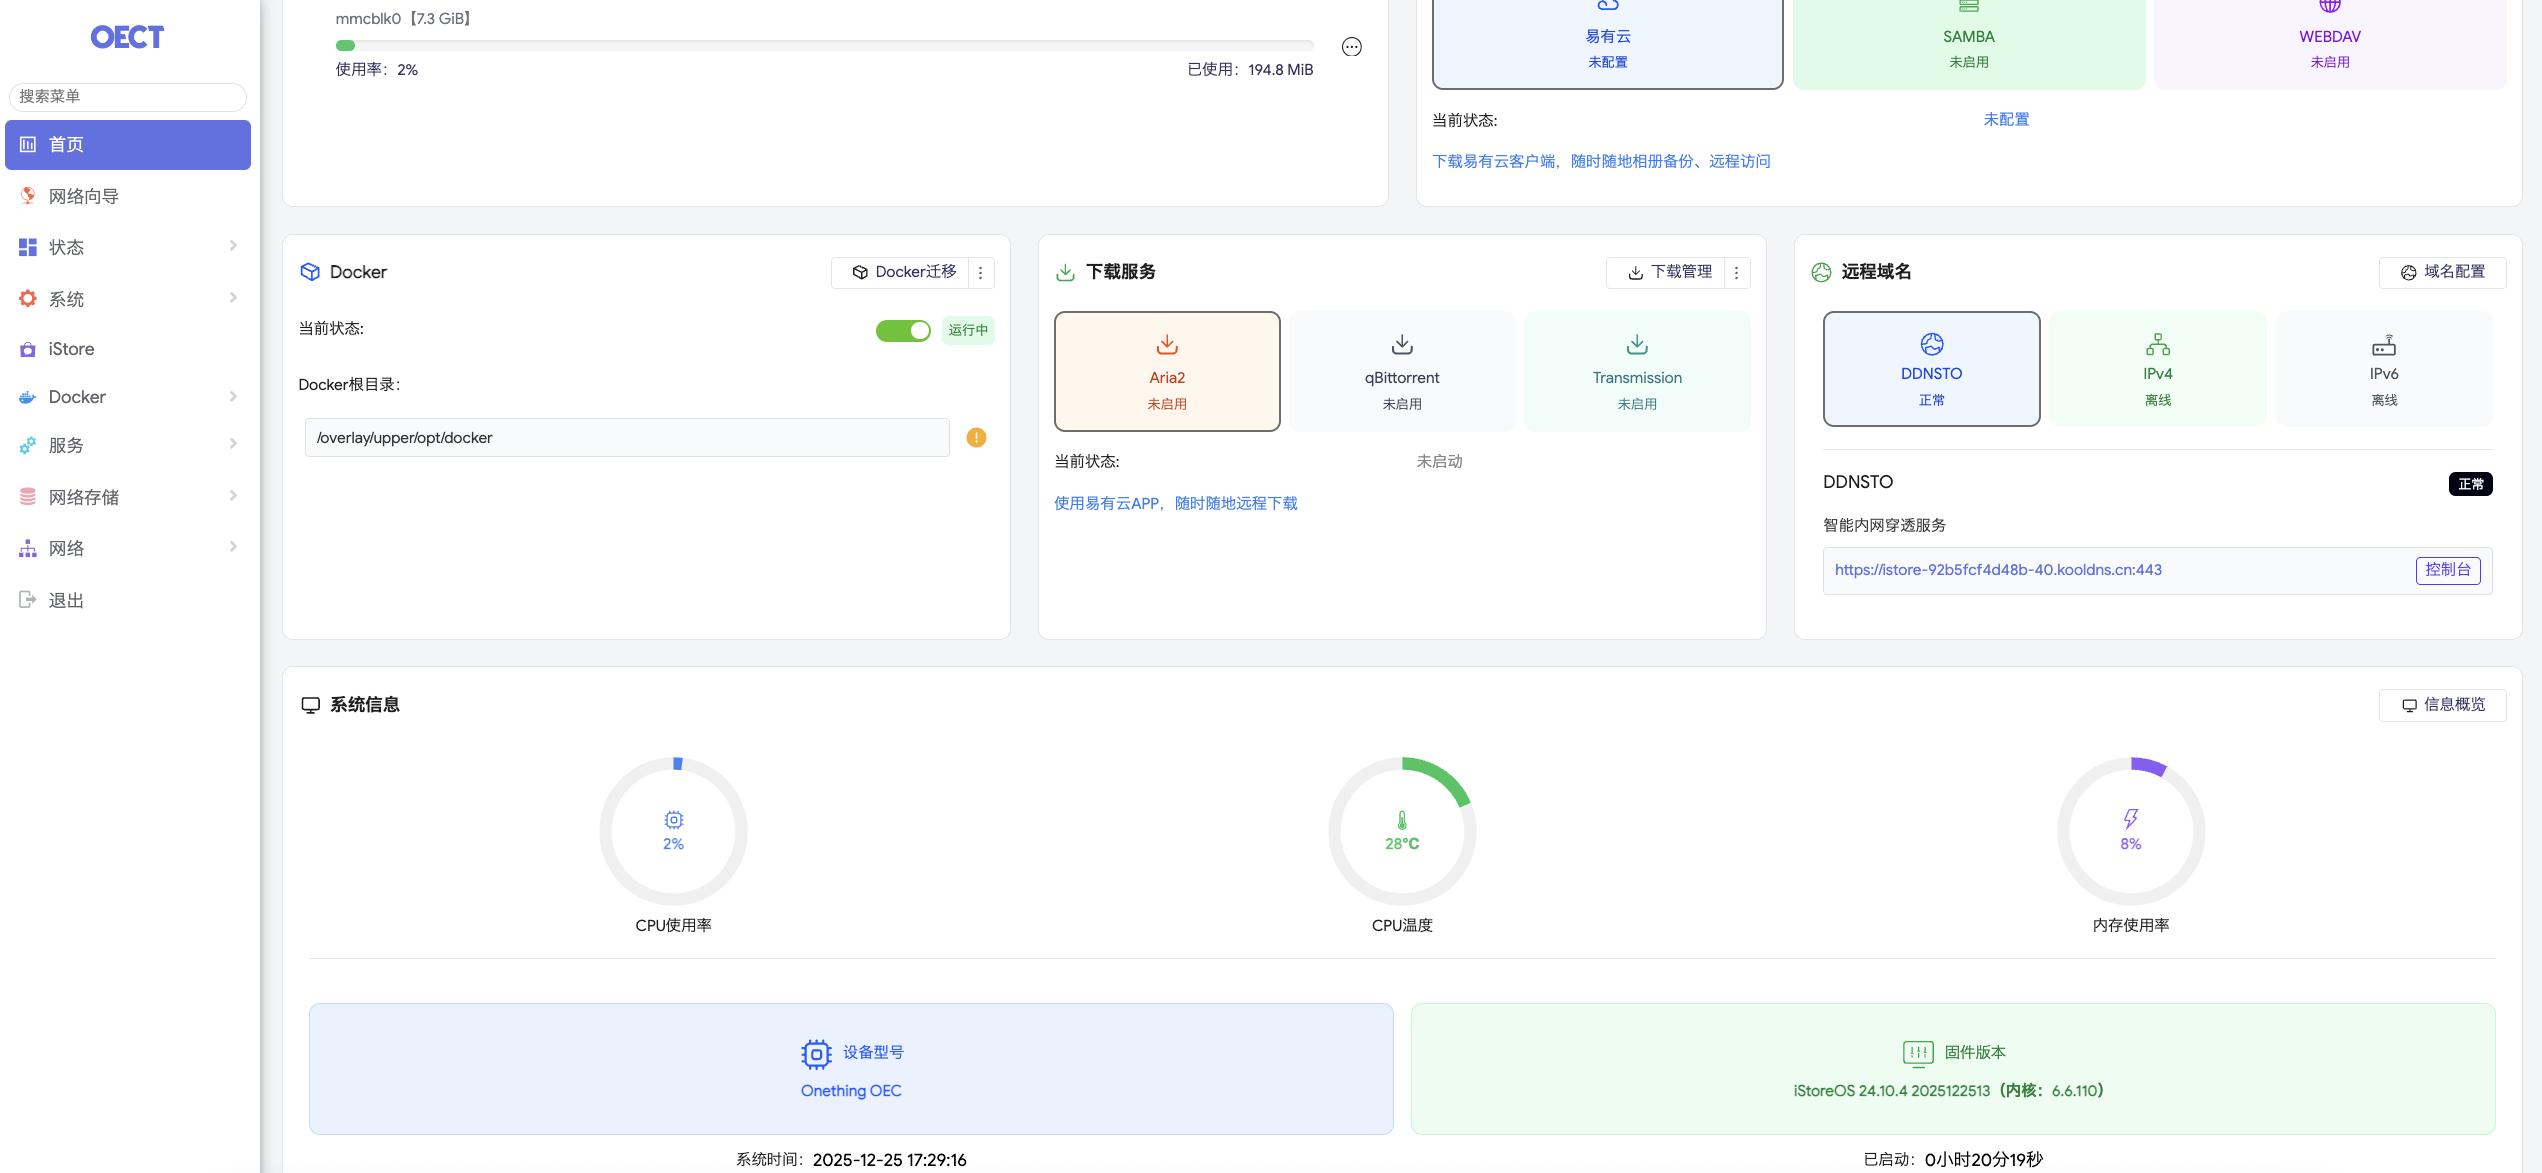
Task: Click the mmcblk0 disk usage progress bar
Action: pos(824,45)
